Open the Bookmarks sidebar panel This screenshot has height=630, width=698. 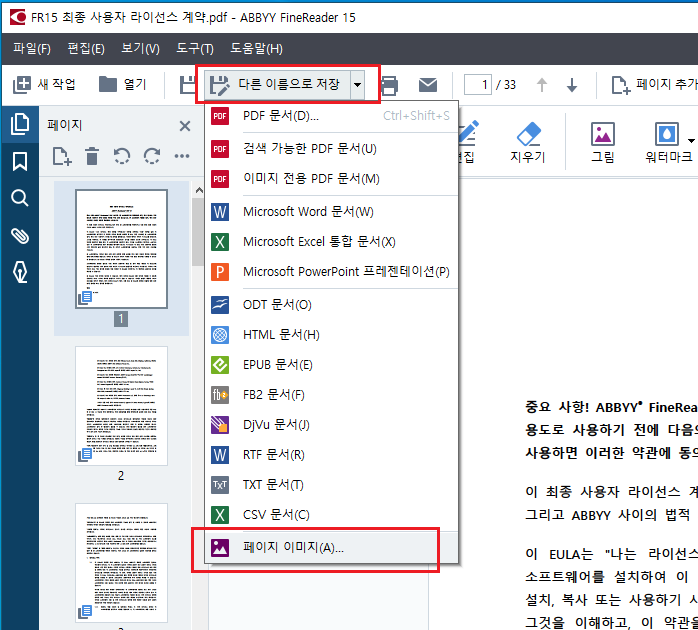click(20, 161)
